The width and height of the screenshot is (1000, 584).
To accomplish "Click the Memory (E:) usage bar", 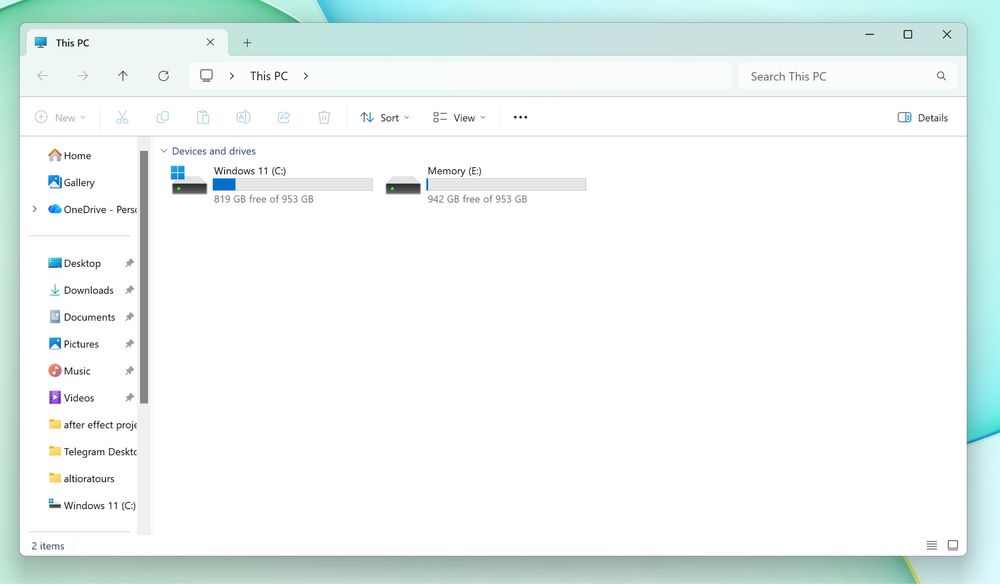I will coord(506,184).
